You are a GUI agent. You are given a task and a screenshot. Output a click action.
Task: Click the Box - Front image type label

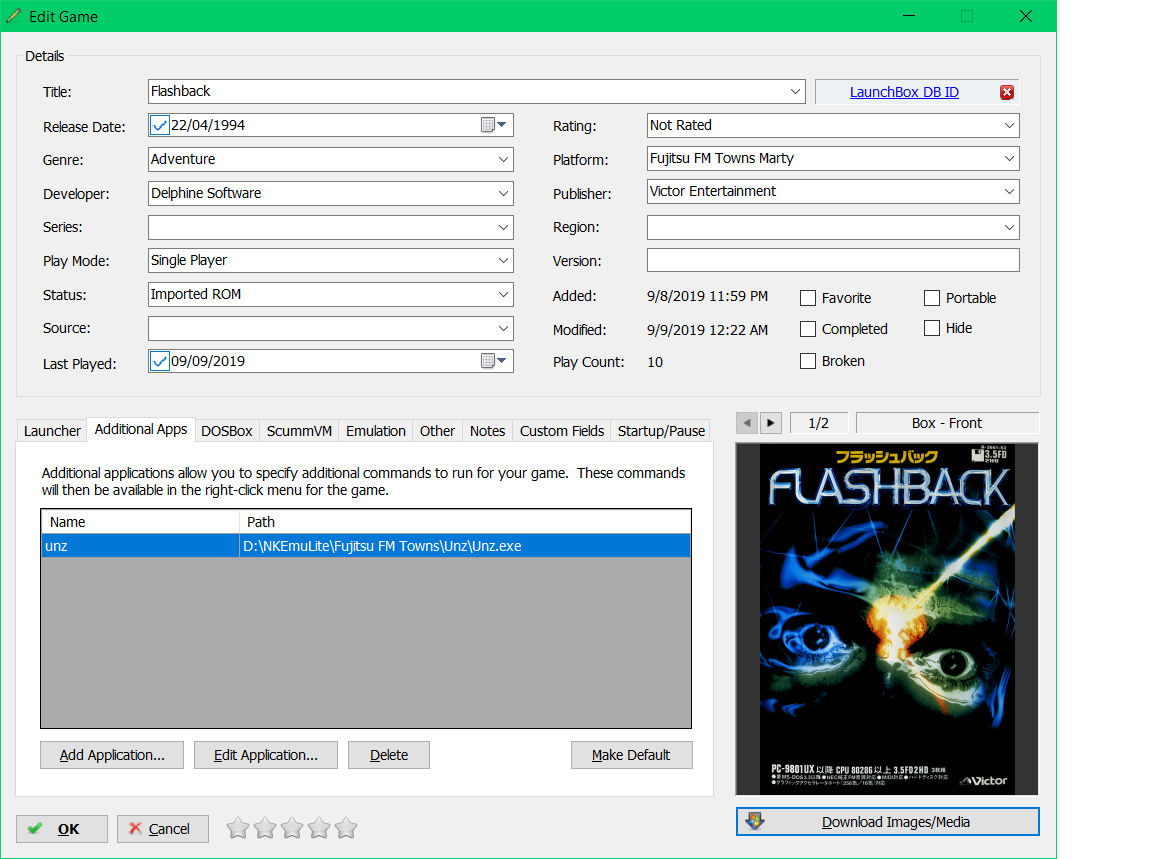pyautogui.click(x=947, y=423)
